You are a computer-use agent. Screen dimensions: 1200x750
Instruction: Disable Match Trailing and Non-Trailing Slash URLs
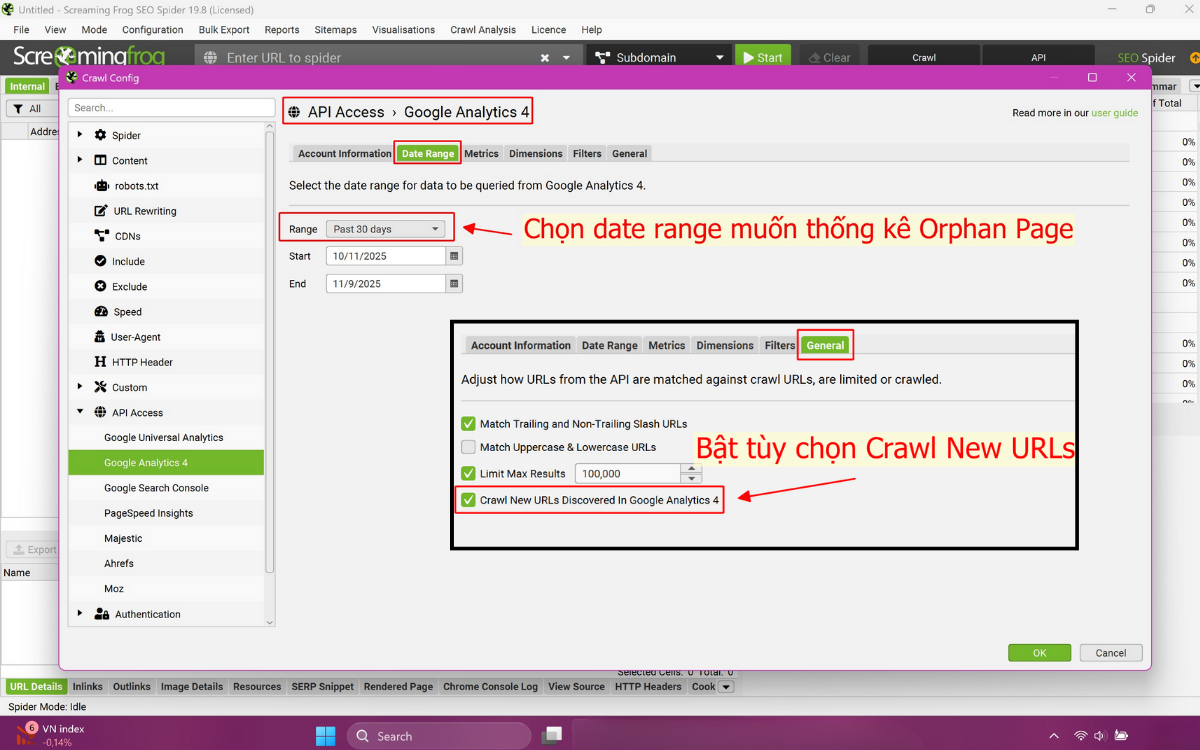click(x=468, y=424)
